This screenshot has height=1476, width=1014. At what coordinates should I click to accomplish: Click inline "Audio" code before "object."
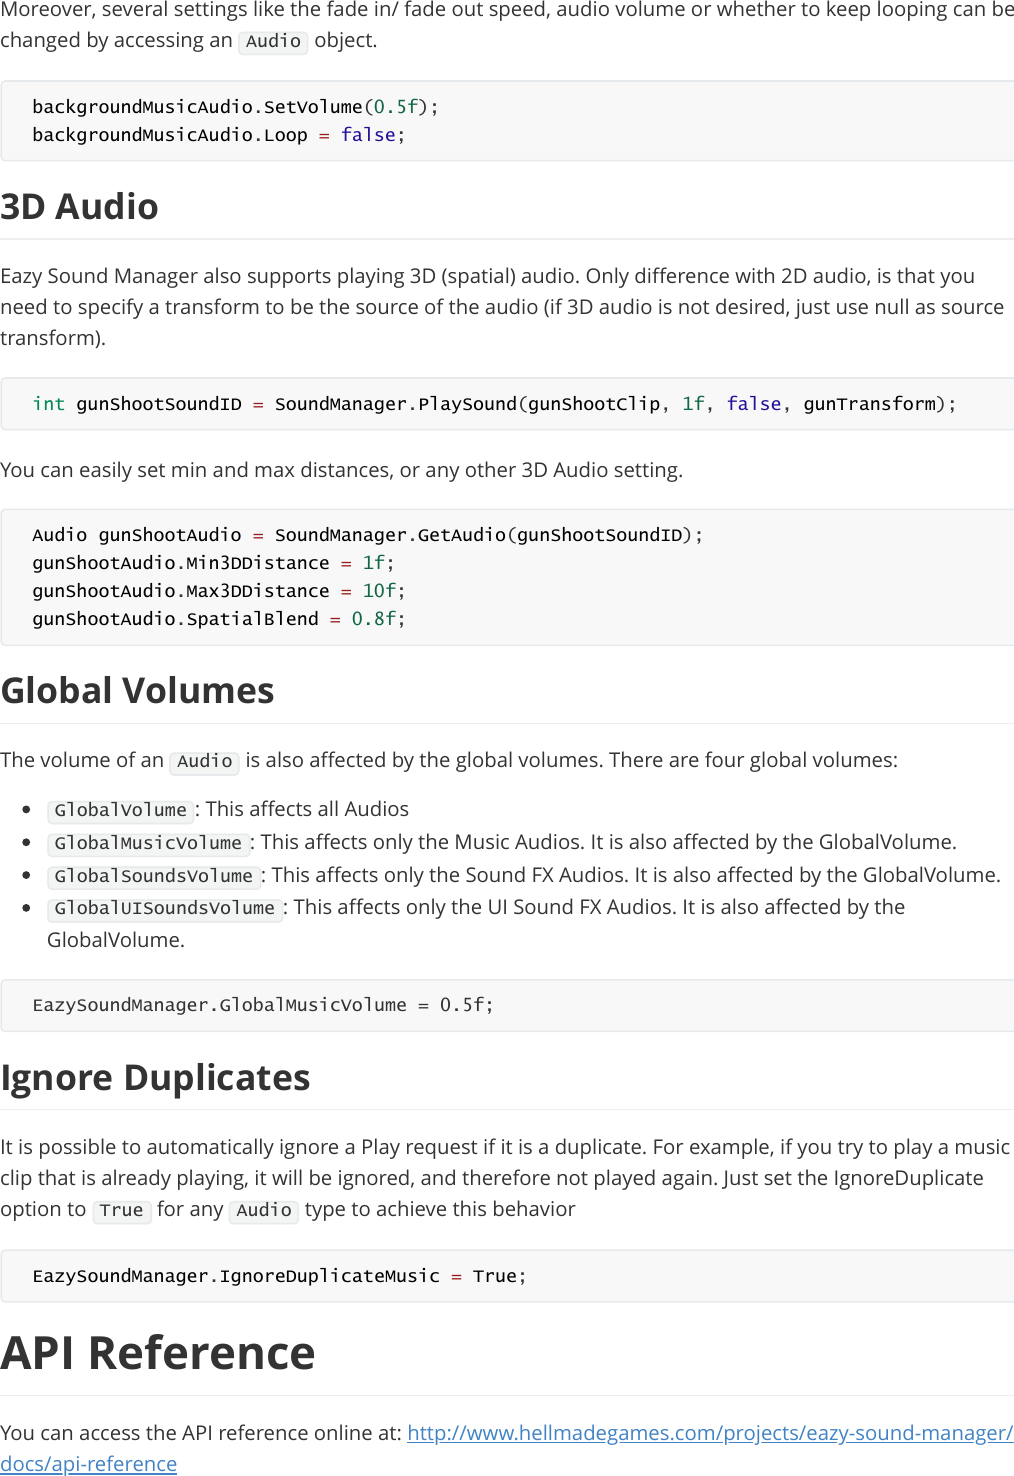coord(273,41)
